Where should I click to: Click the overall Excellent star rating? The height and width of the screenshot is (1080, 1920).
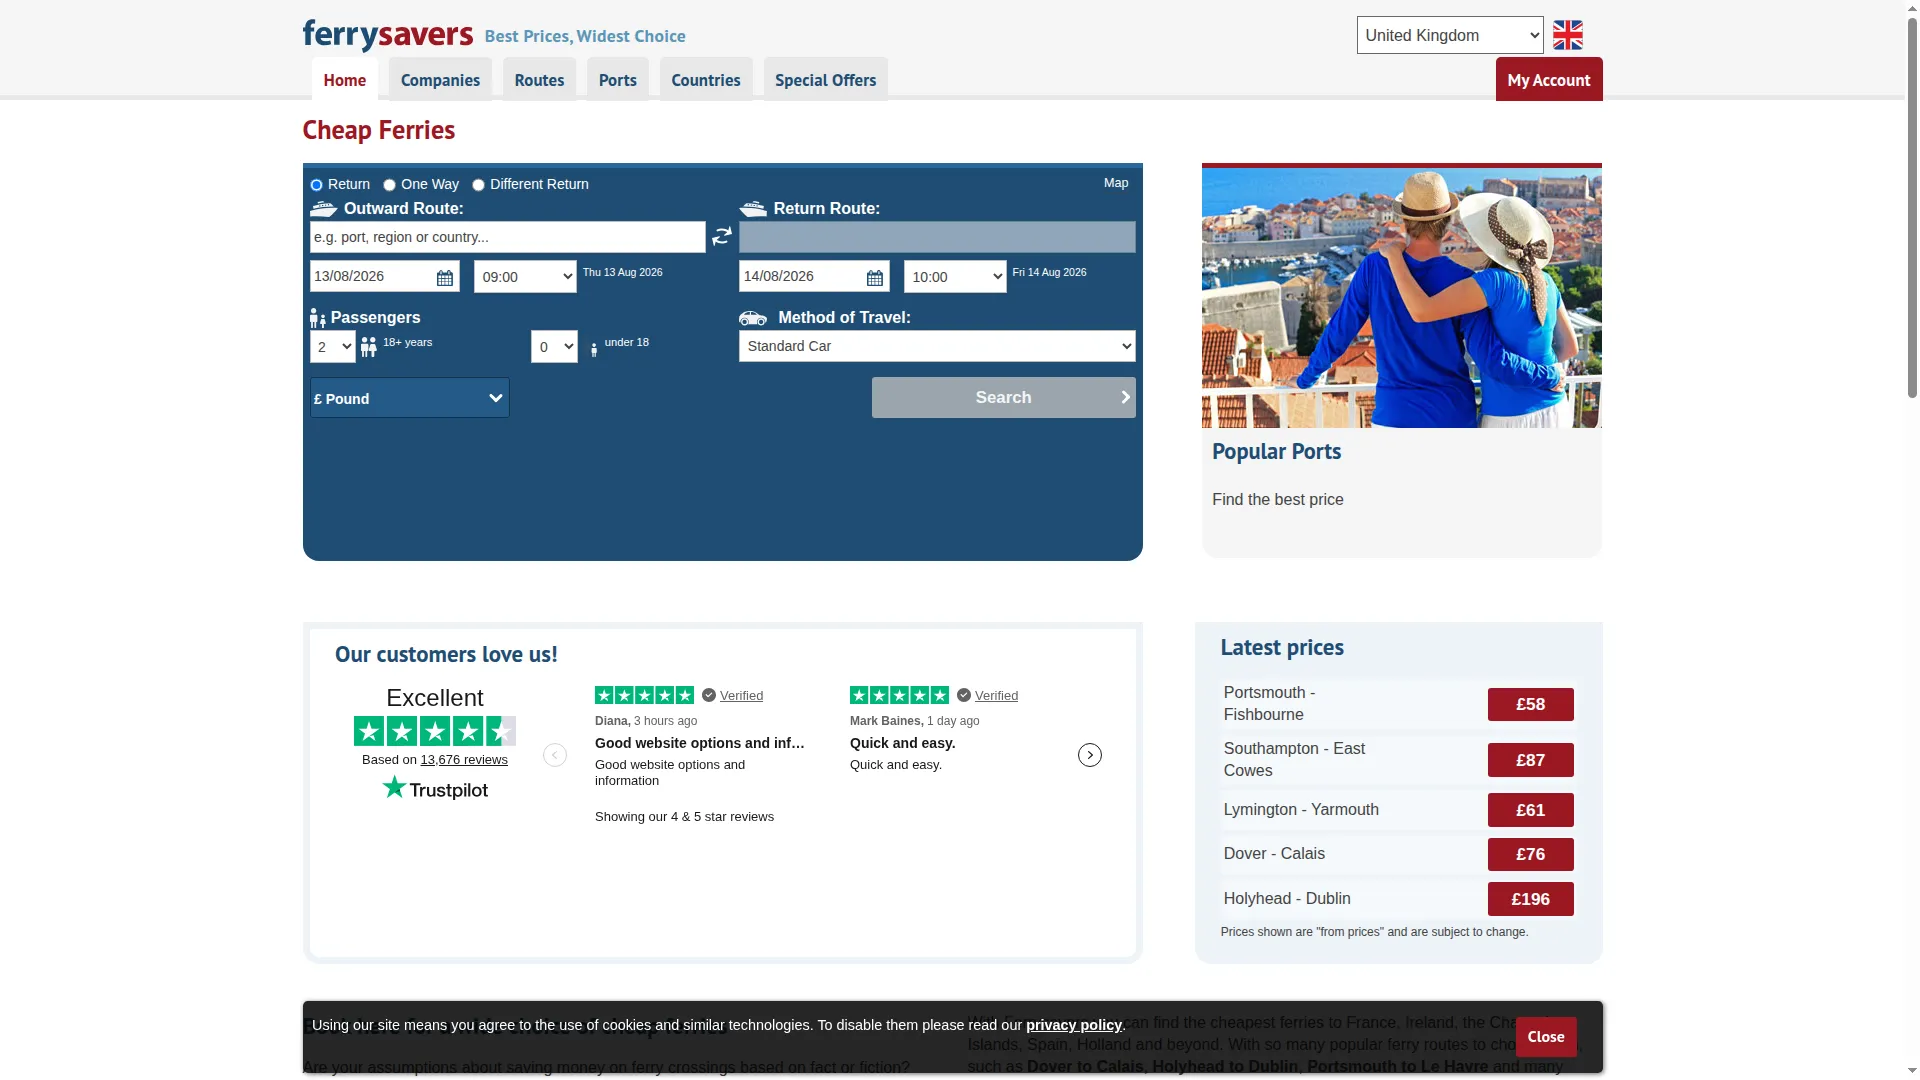(x=435, y=731)
